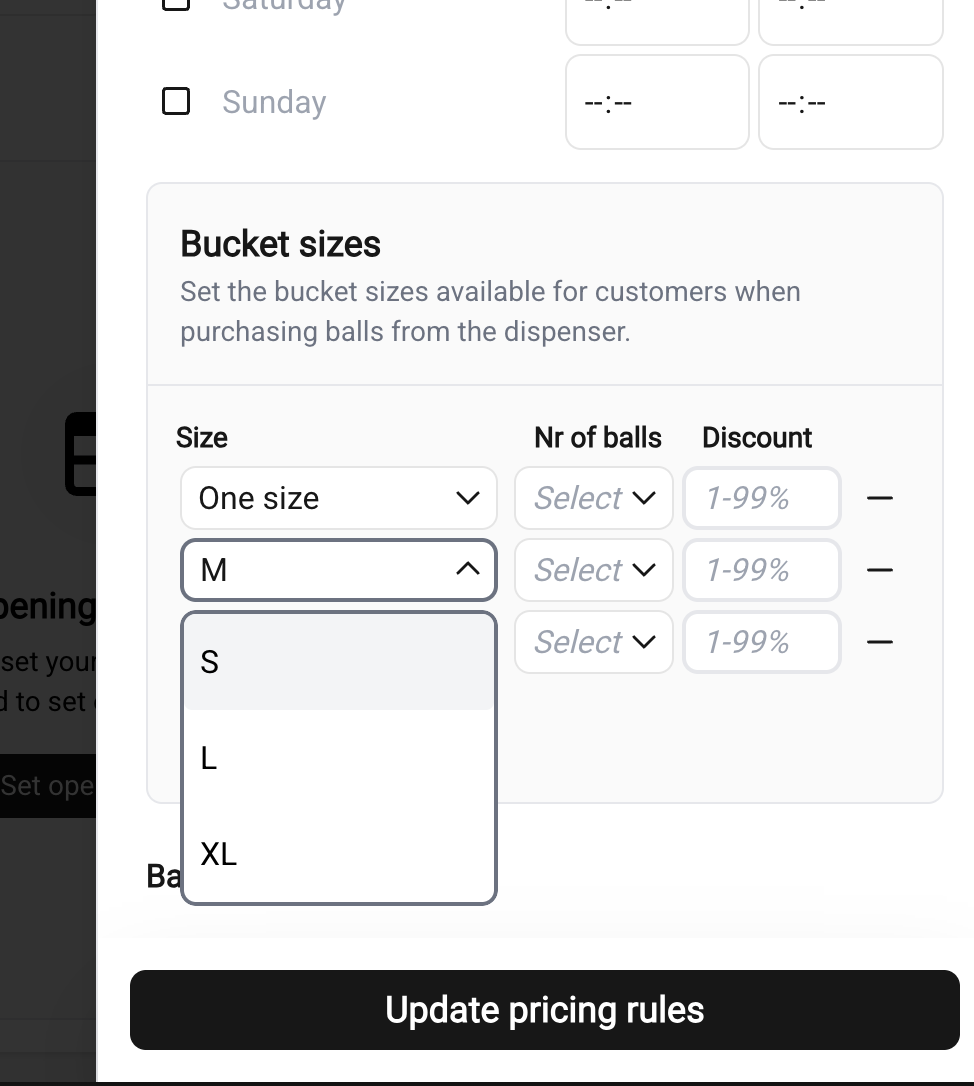The height and width of the screenshot is (1086, 974).
Task: Open the One size dropdown
Action: tap(339, 498)
